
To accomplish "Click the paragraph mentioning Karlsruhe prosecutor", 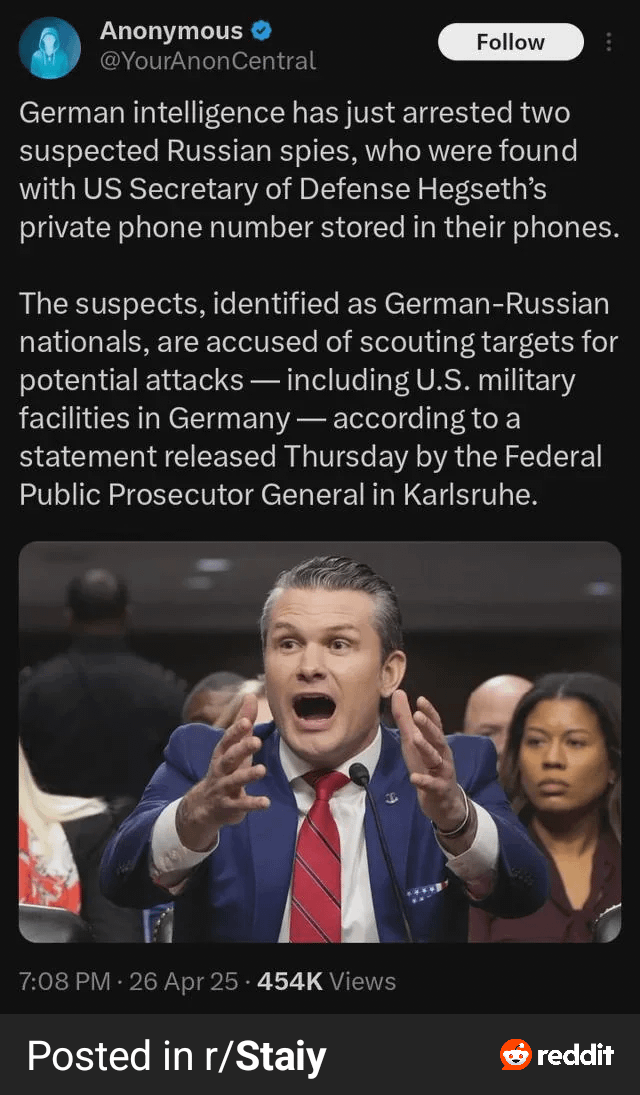I will (319, 399).
